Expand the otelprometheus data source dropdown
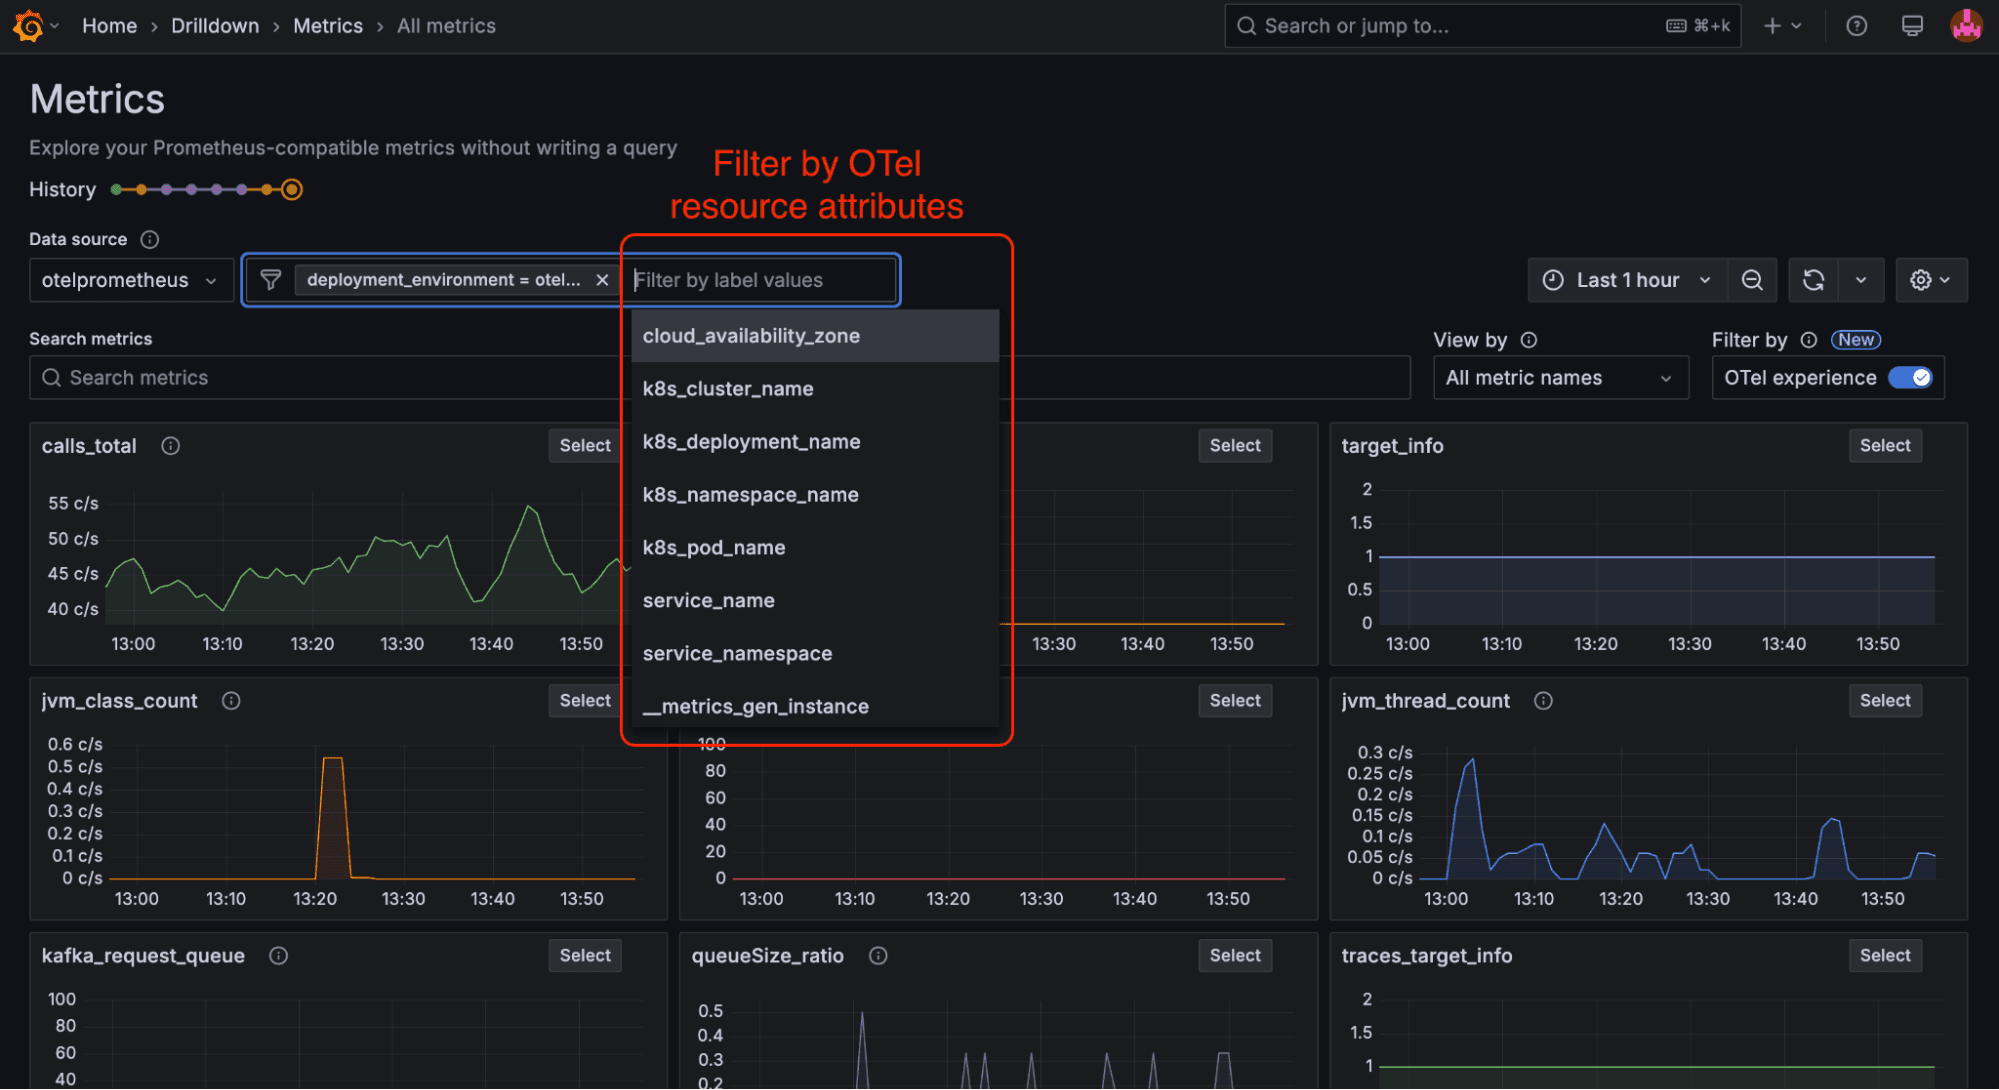This screenshot has height=1090, width=1999. tap(131, 280)
